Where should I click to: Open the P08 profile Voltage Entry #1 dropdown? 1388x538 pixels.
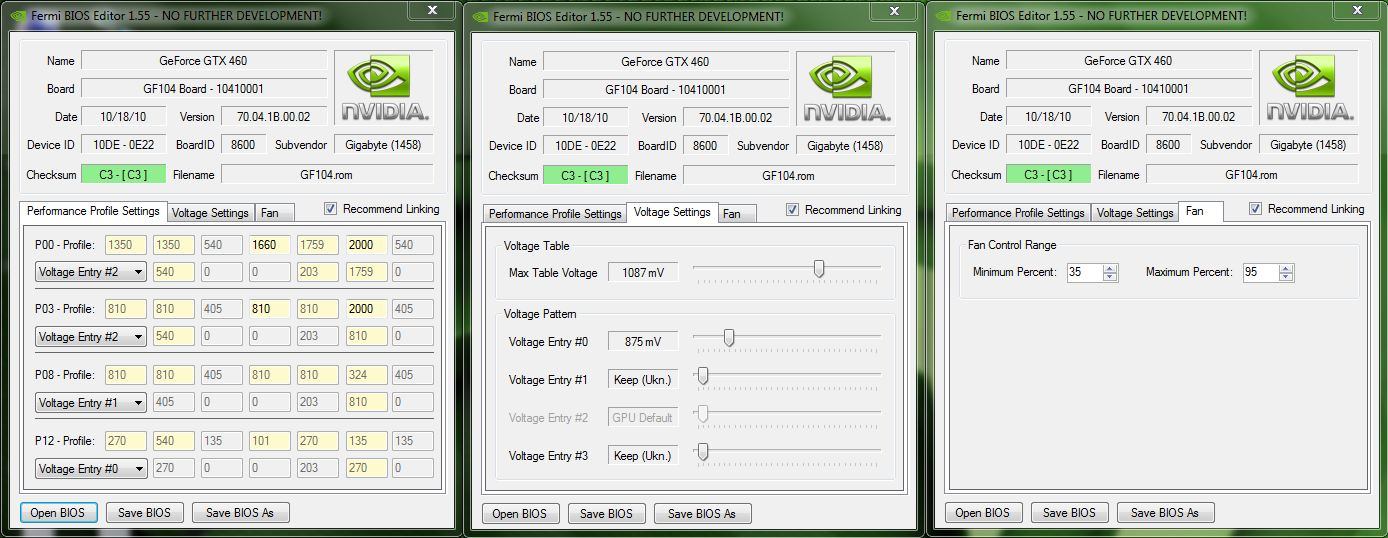click(91, 403)
